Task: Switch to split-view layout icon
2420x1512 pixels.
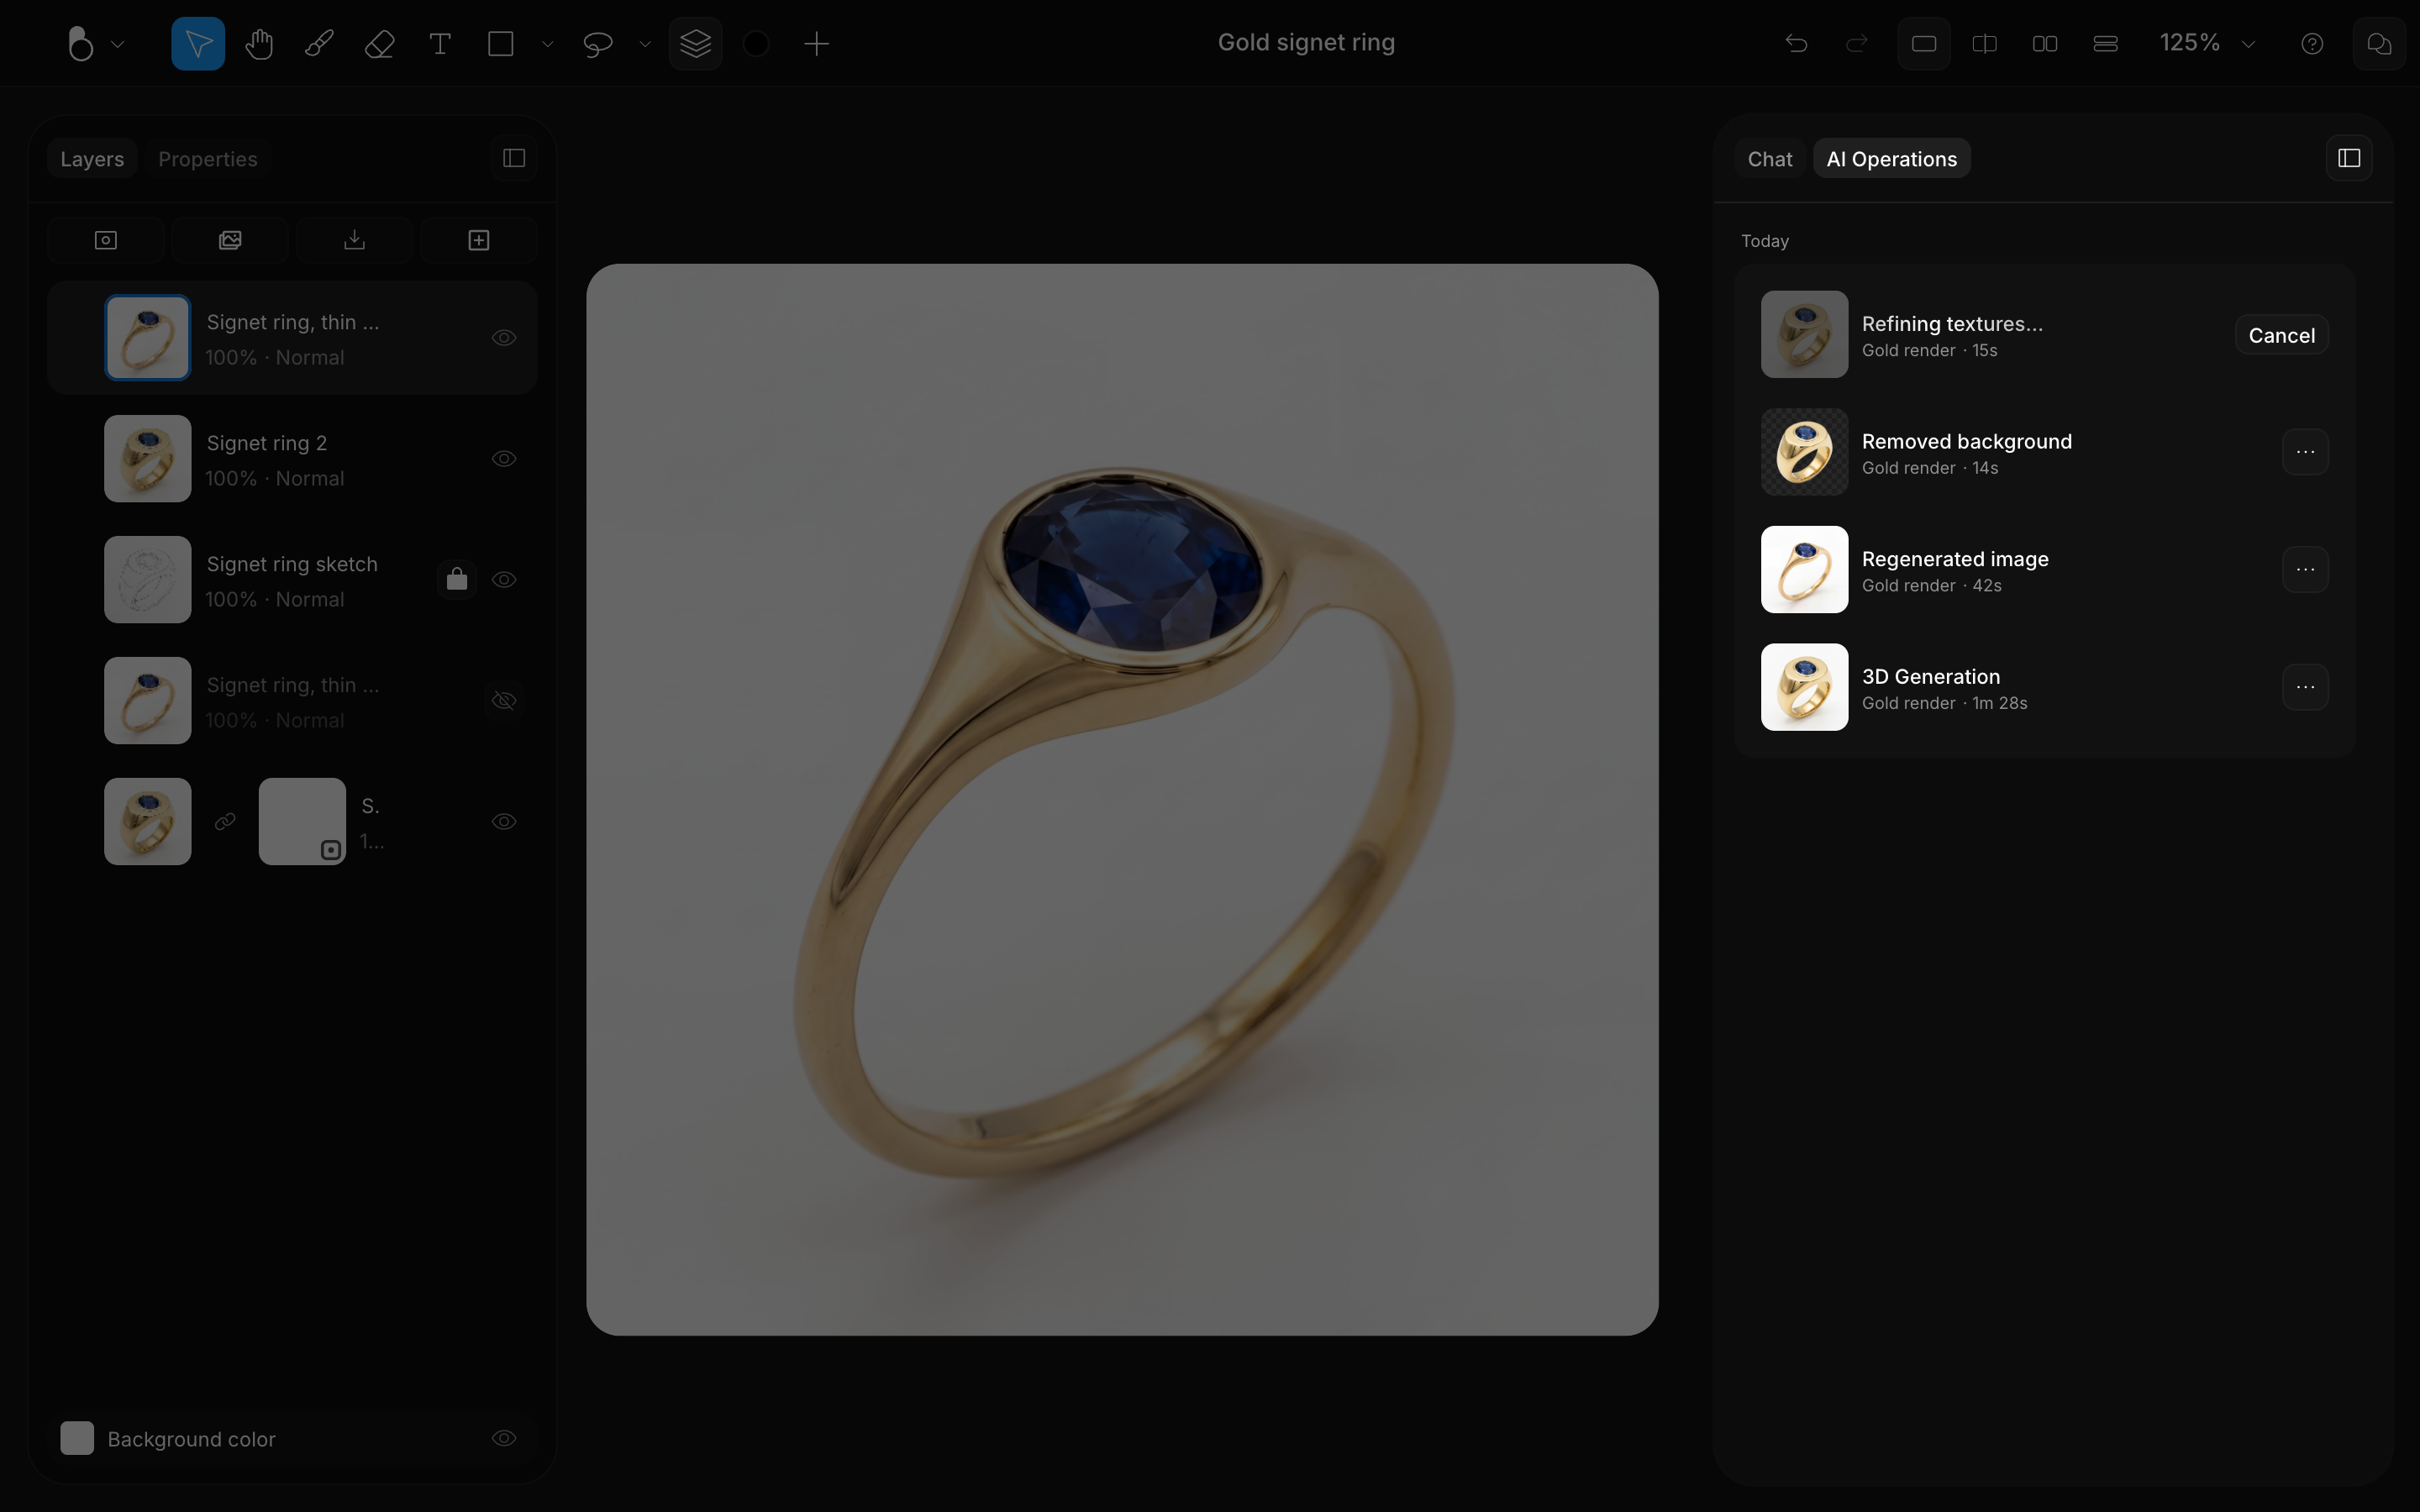Action: tap(1984, 43)
